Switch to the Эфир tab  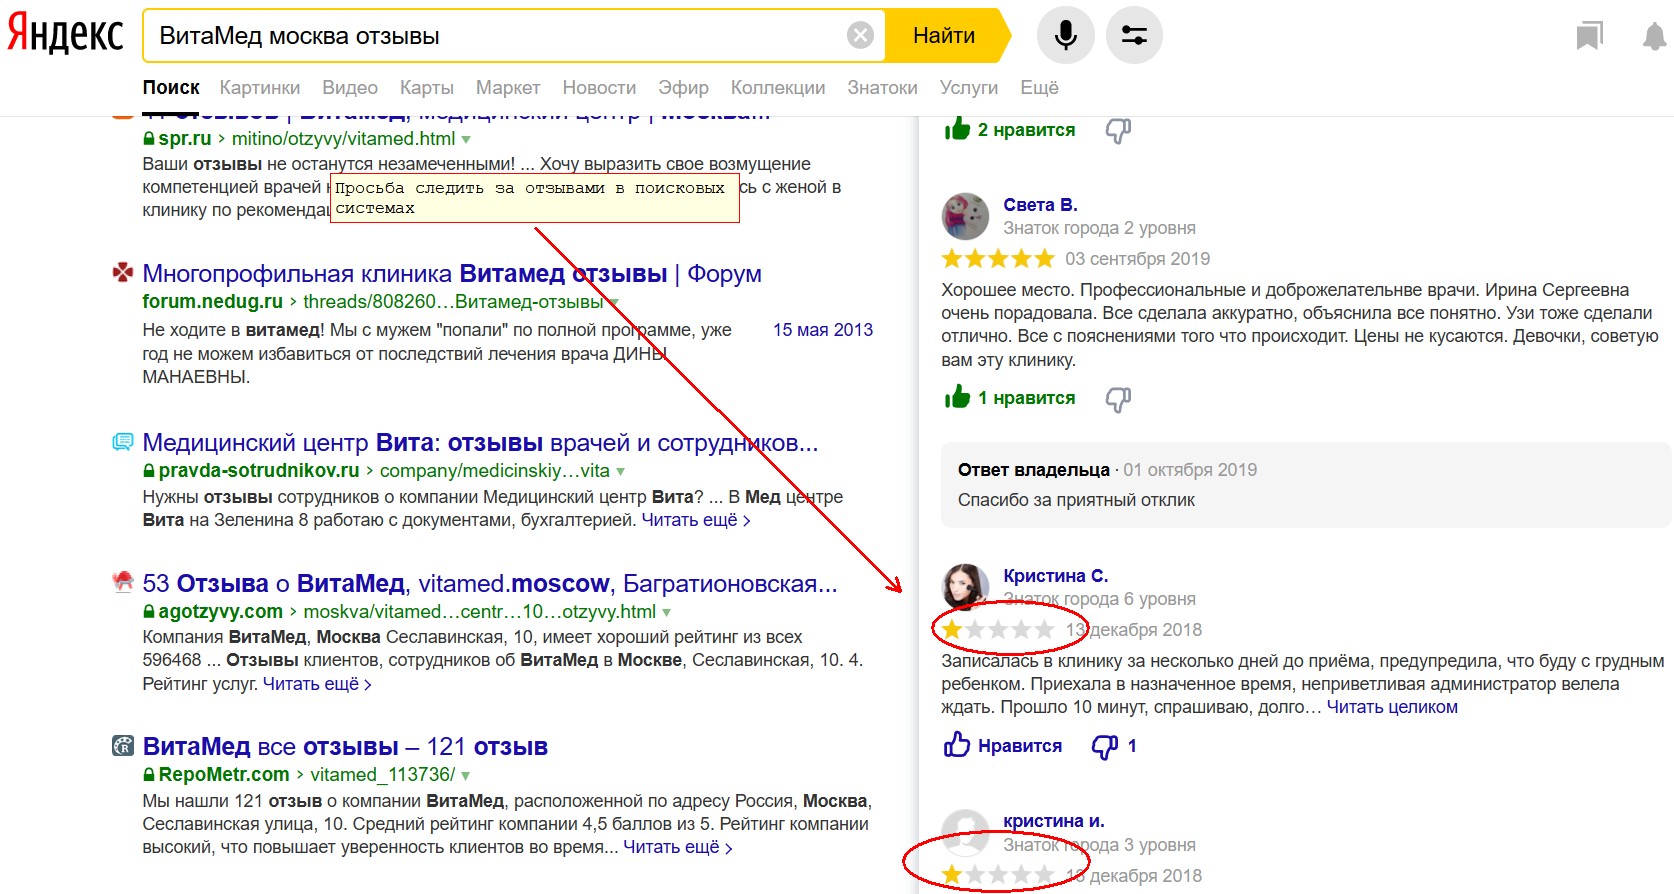point(683,88)
